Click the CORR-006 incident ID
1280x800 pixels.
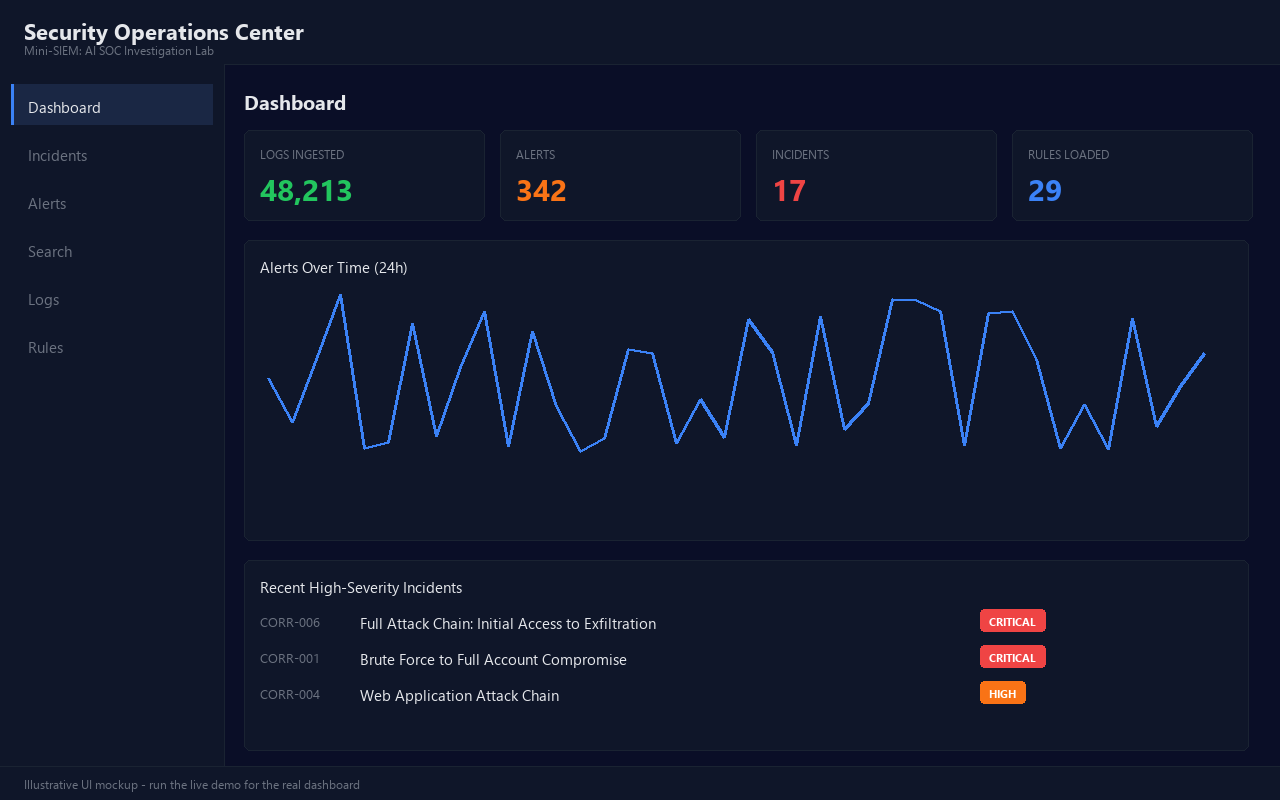pyautogui.click(x=290, y=623)
